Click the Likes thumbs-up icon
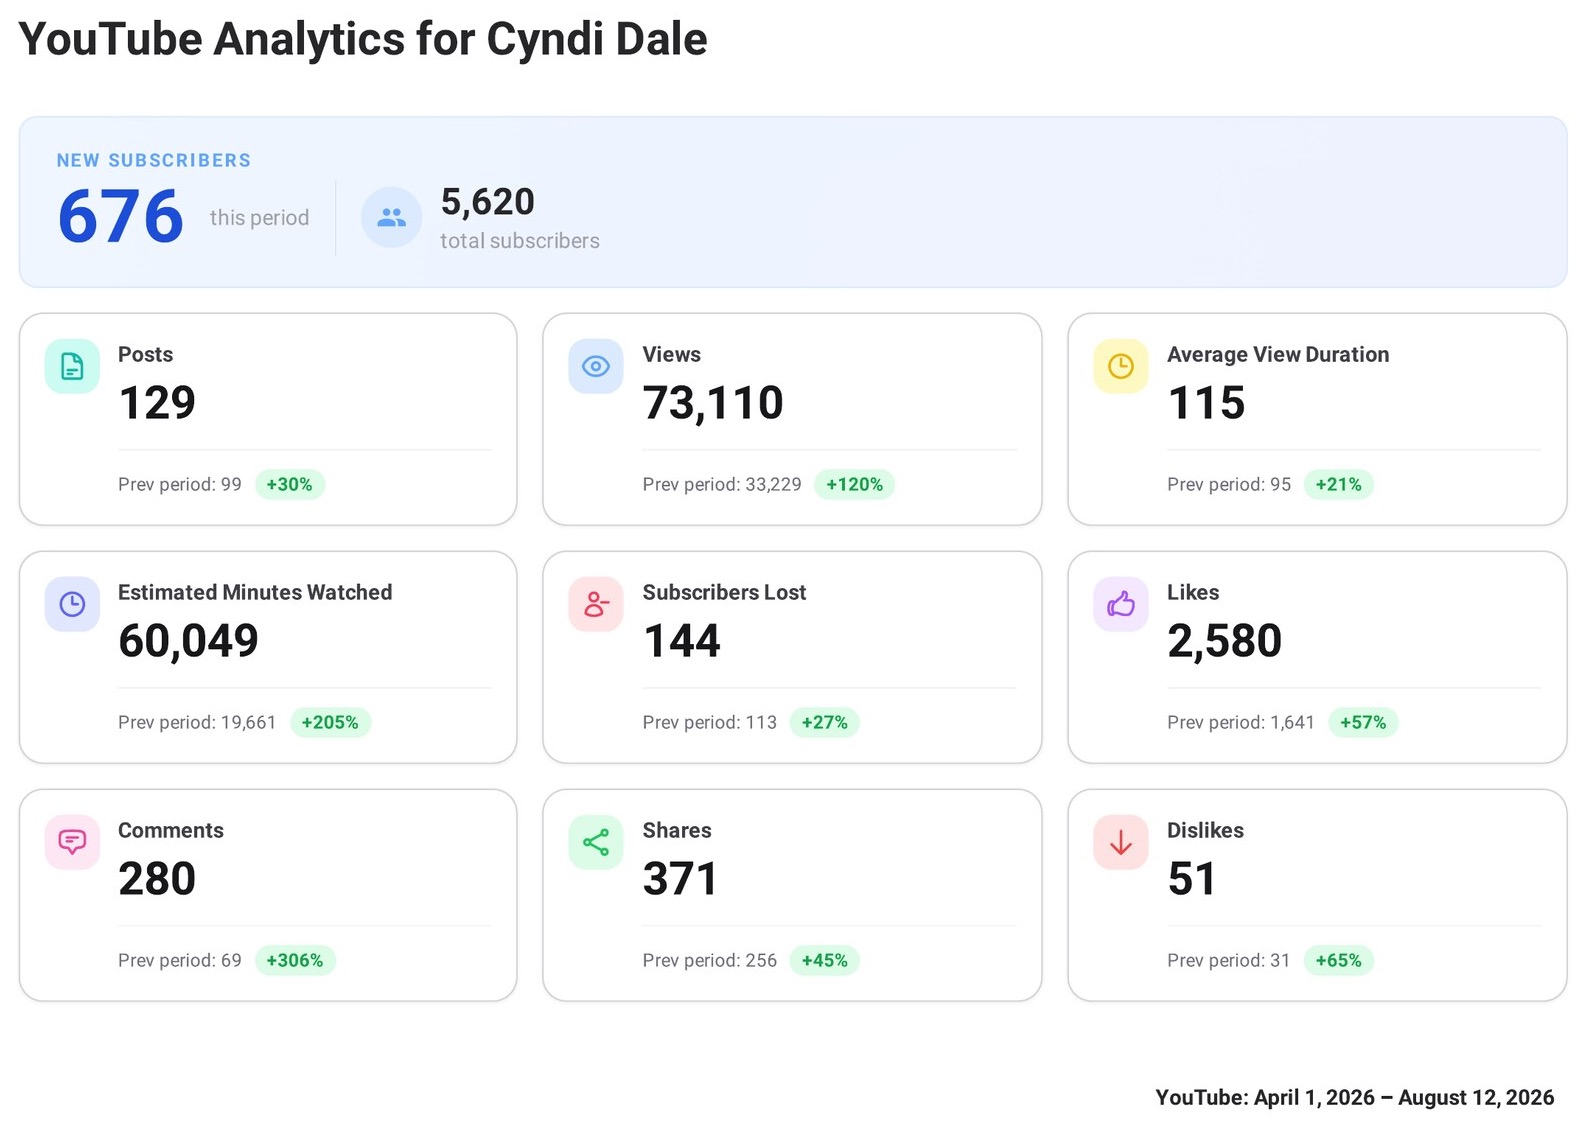 tap(1121, 604)
